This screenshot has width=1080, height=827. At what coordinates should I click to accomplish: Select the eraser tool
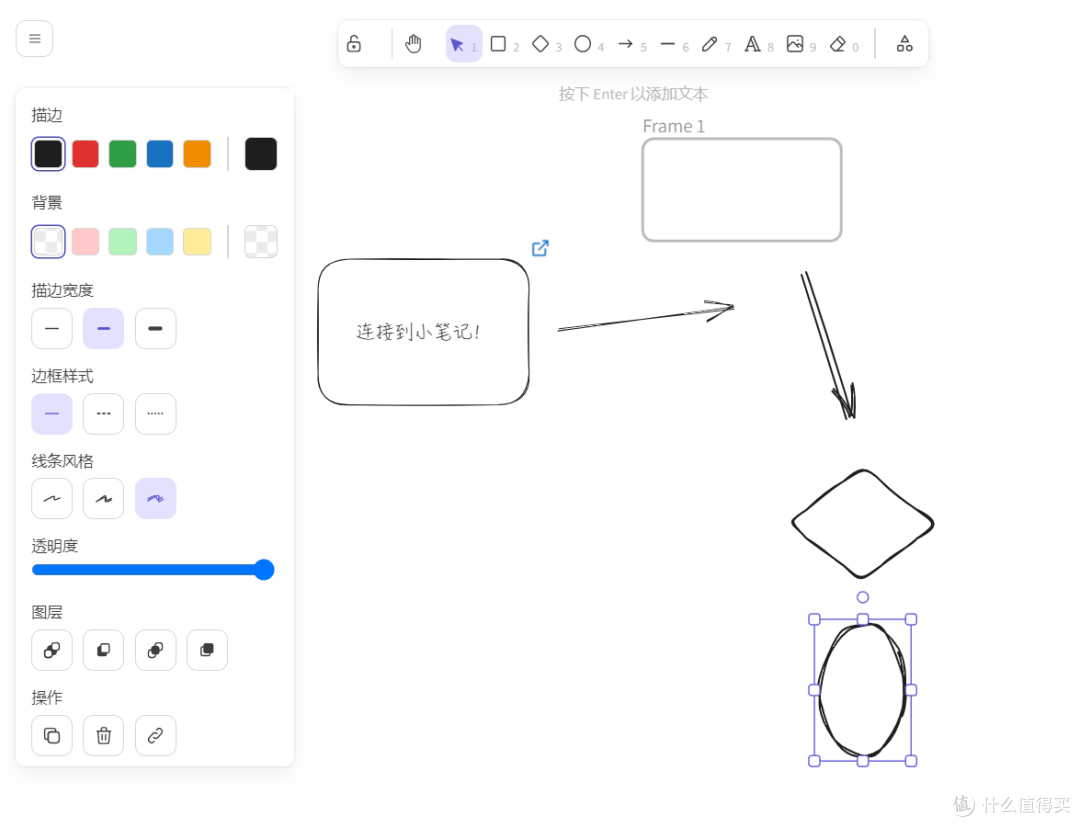(838, 44)
